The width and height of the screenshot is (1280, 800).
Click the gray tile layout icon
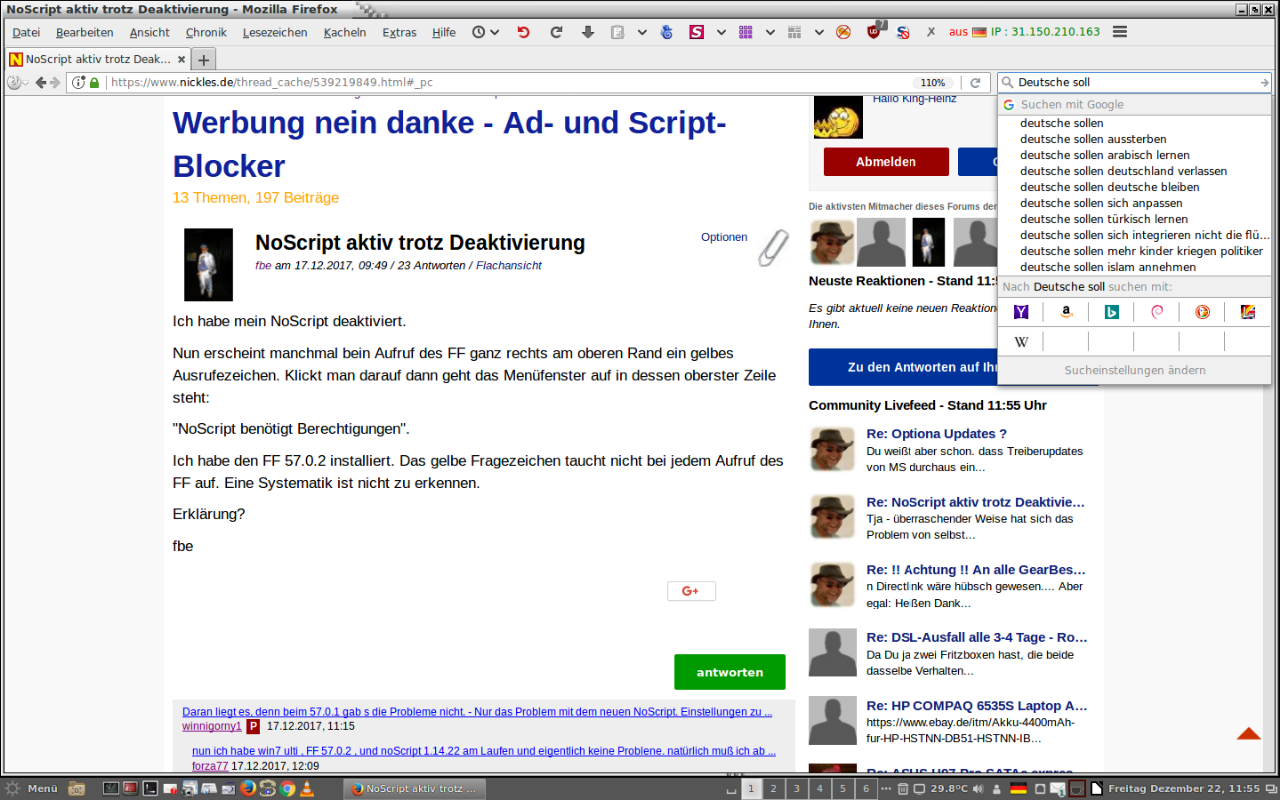(795, 32)
